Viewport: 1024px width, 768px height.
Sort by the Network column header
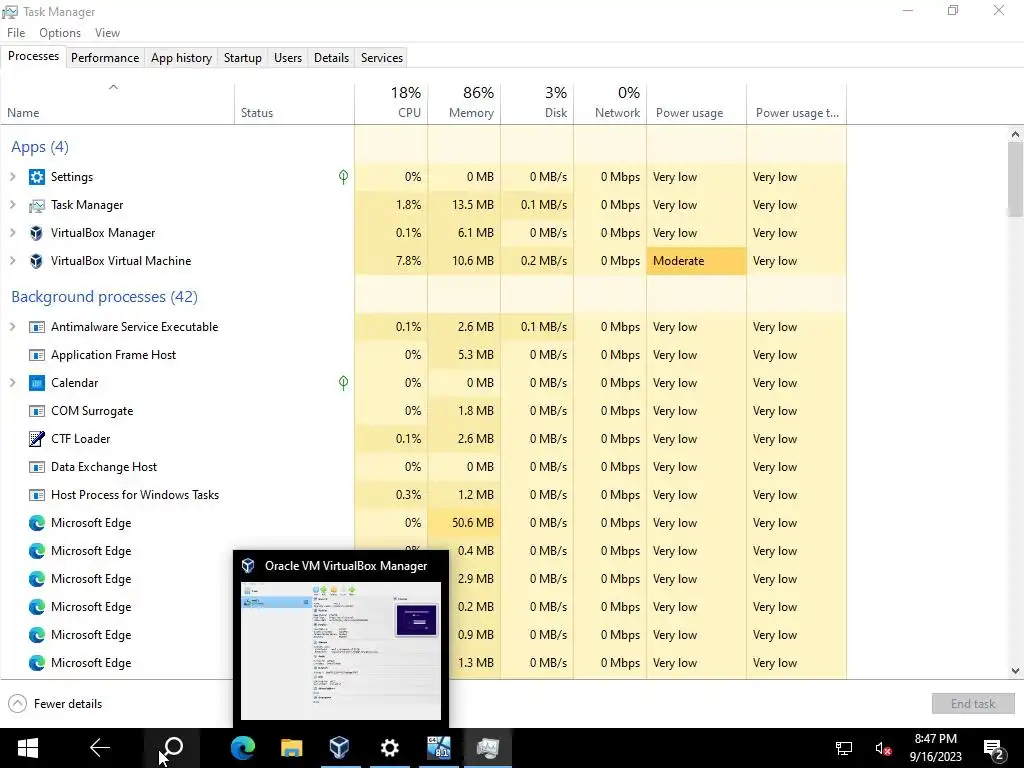click(611, 104)
